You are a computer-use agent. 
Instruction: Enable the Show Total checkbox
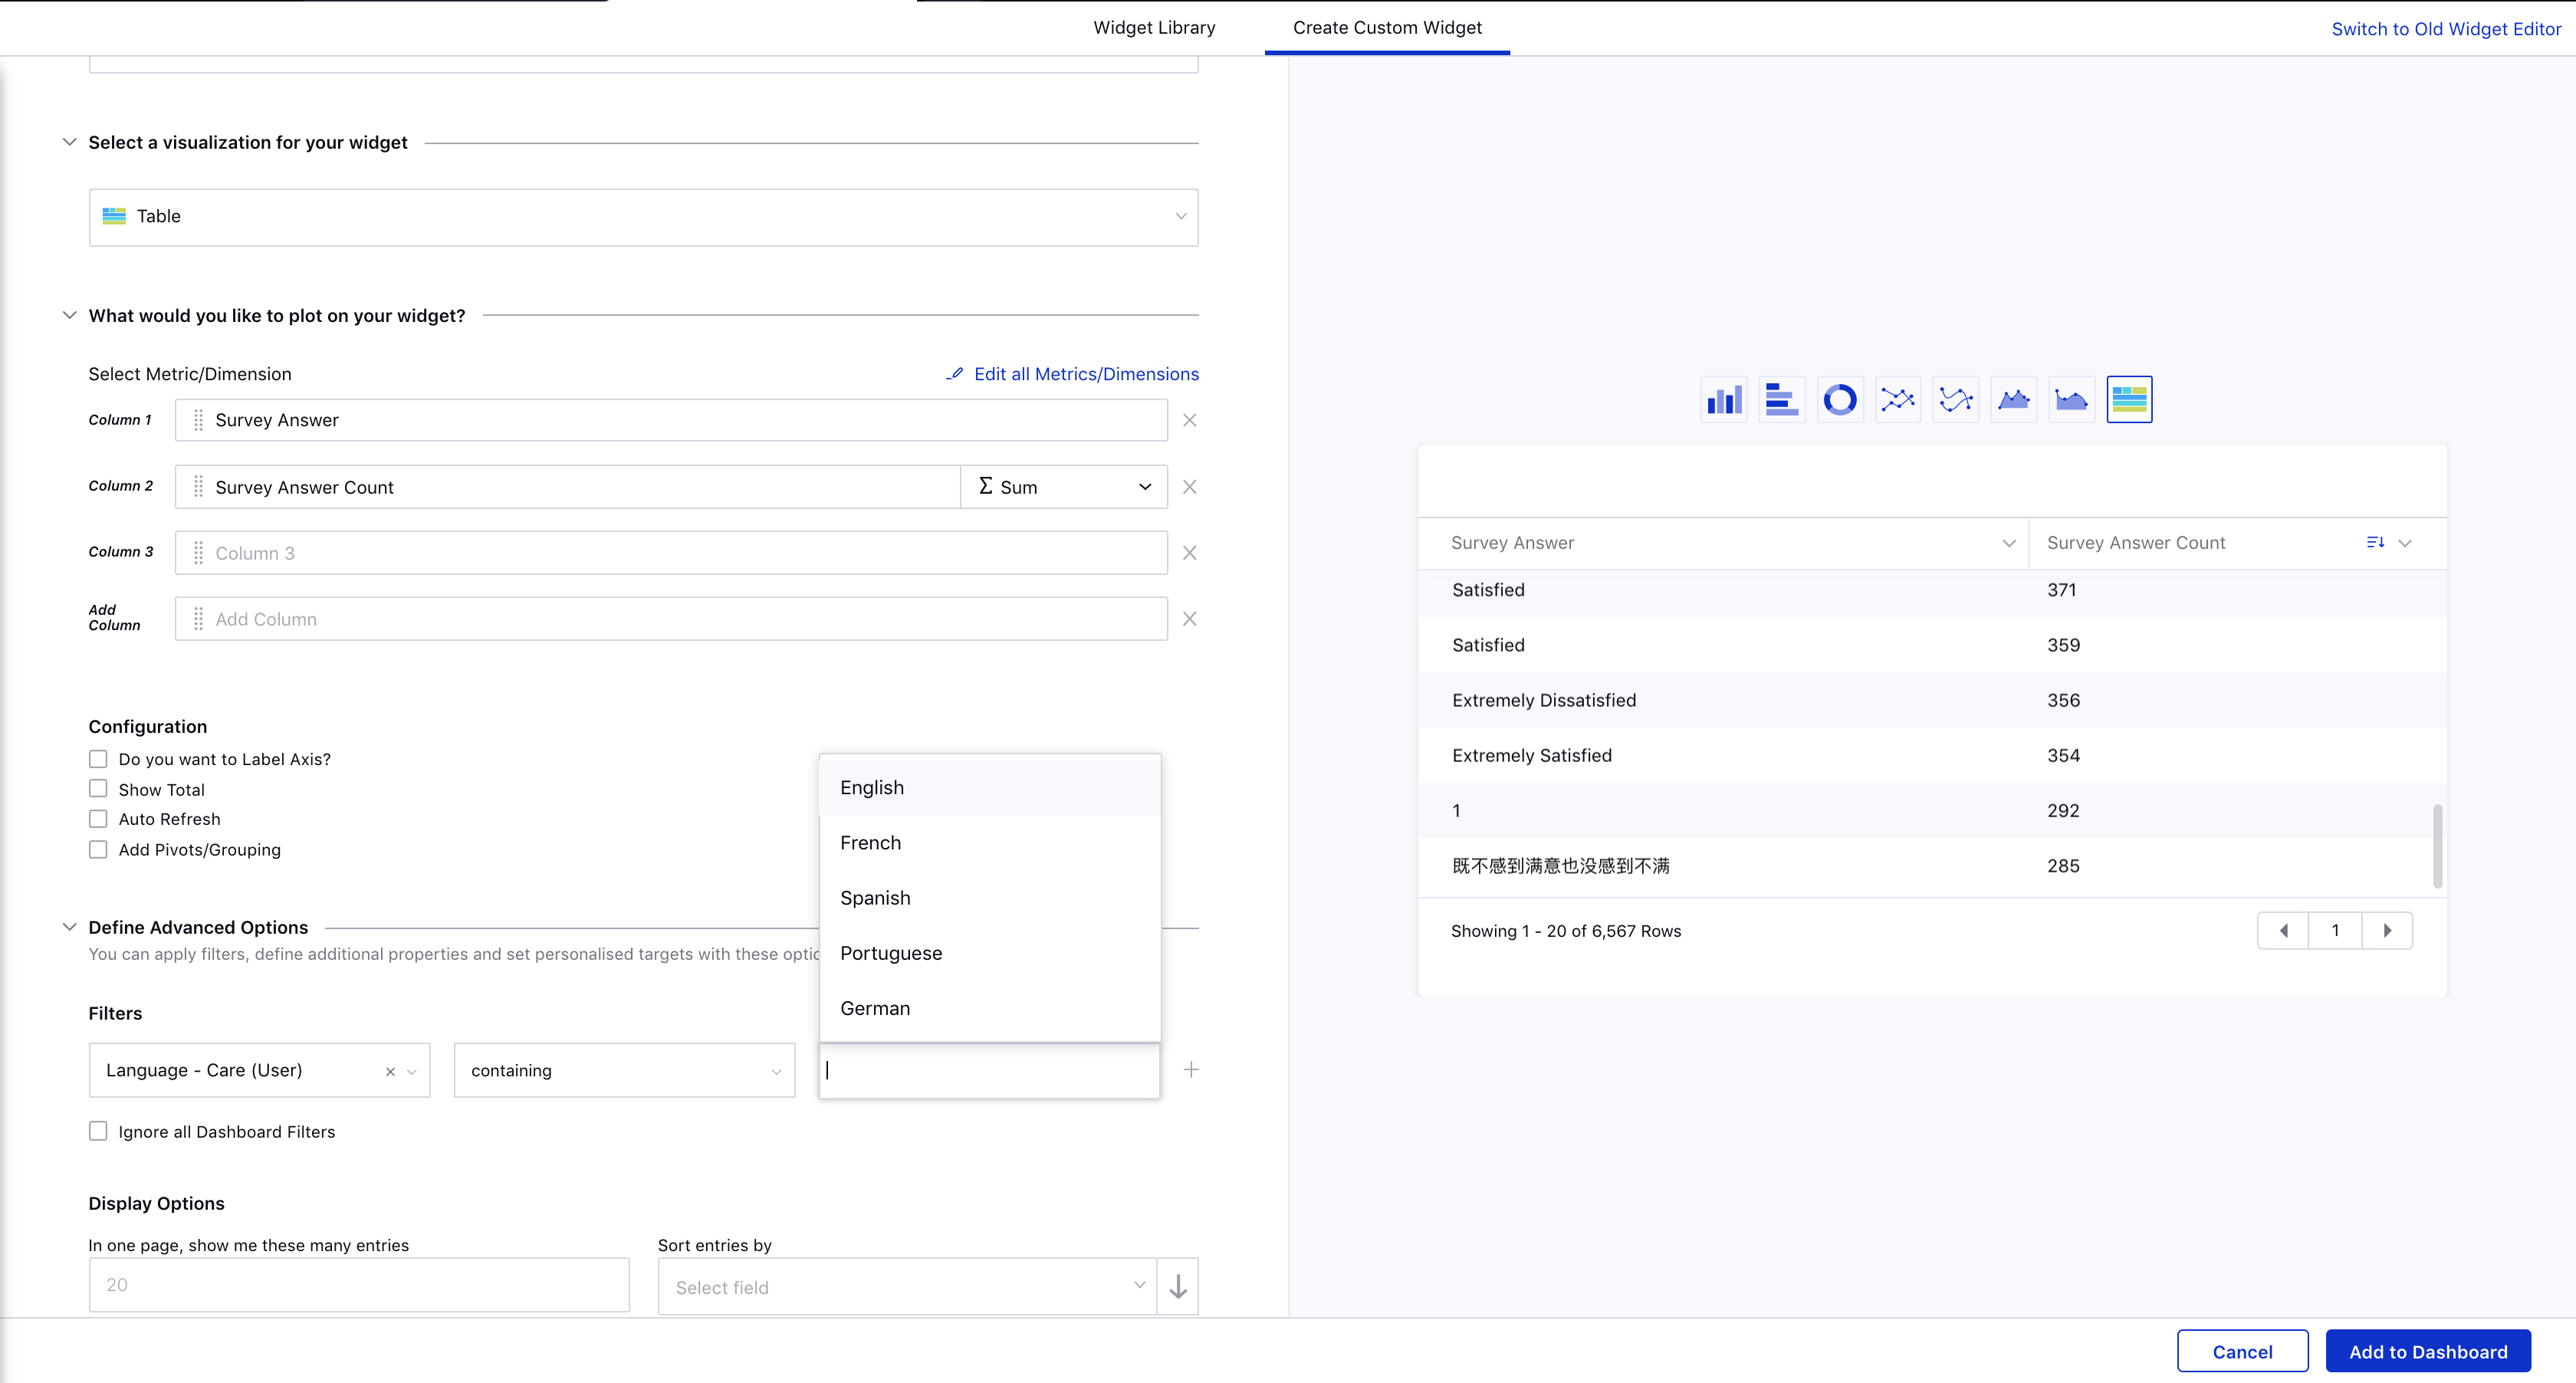[98, 789]
